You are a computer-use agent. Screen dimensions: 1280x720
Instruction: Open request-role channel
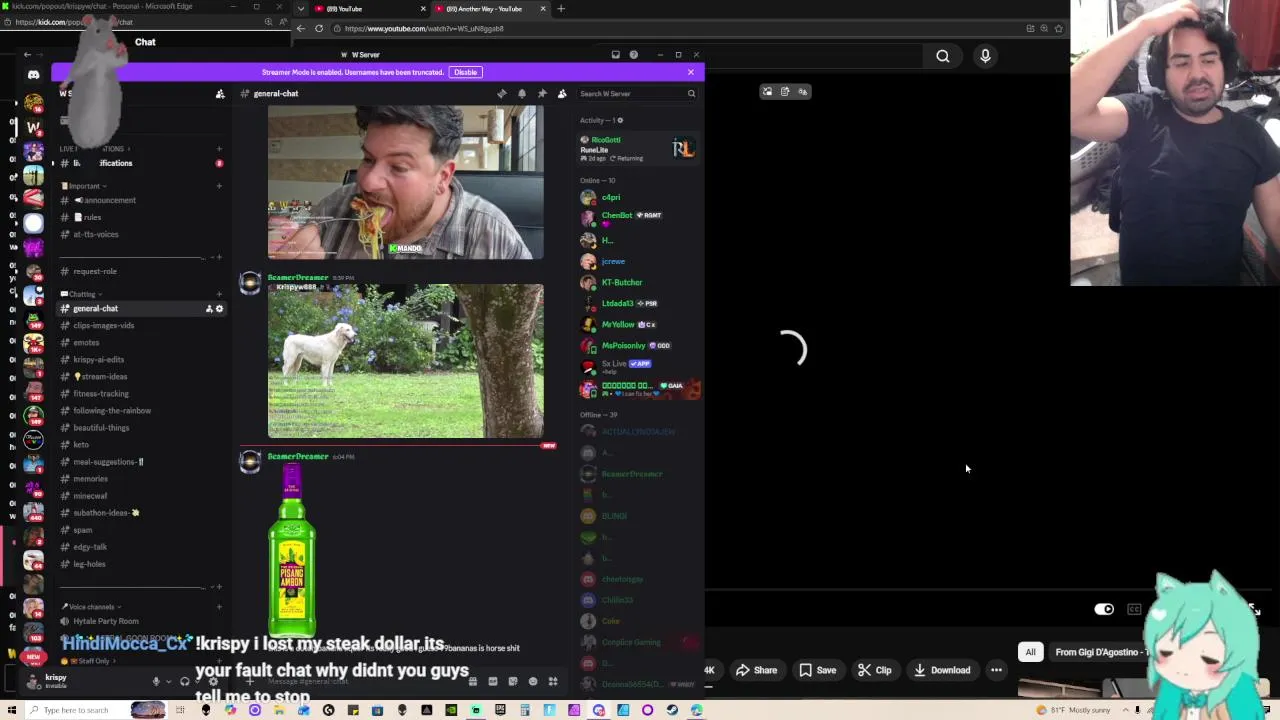[x=95, y=271]
